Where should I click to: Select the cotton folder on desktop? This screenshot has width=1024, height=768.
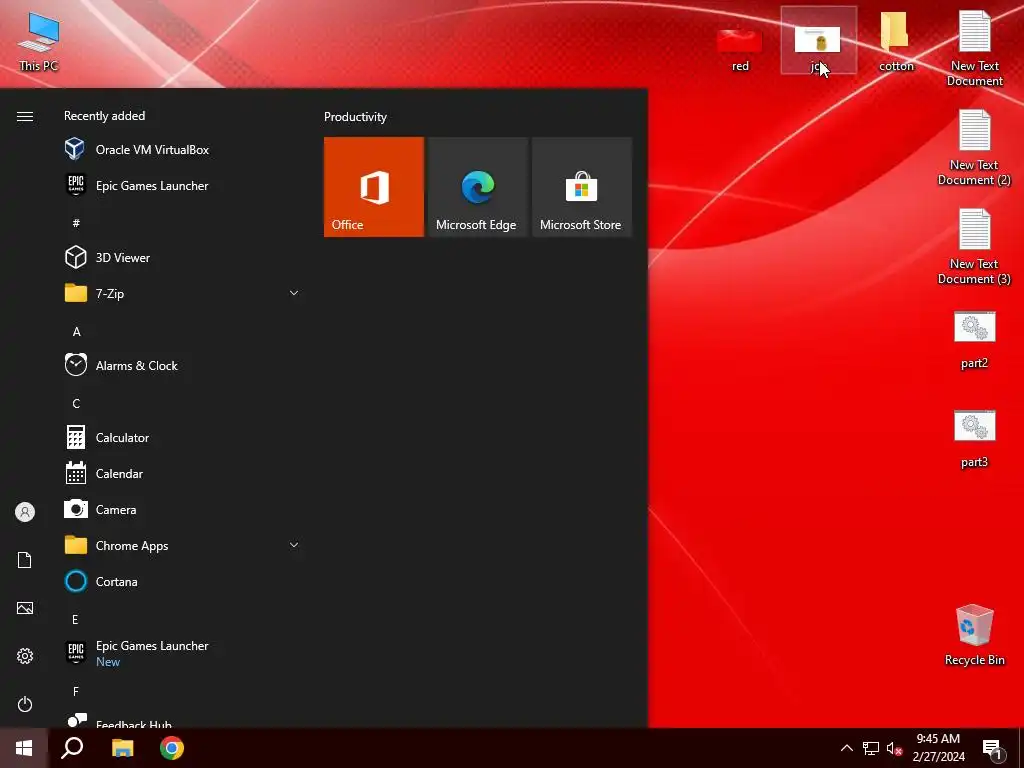[x=895, y=40]
